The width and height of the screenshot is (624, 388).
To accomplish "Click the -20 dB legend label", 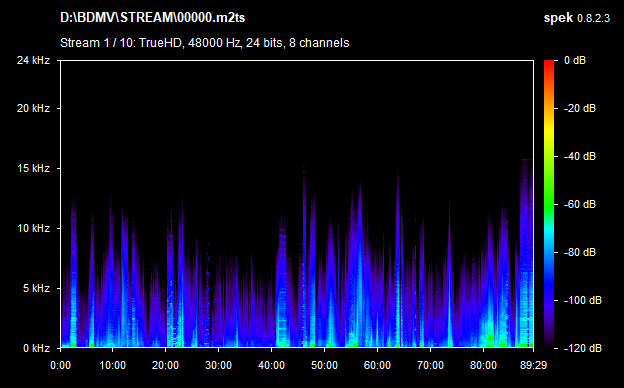I will (x=580, y=108).
